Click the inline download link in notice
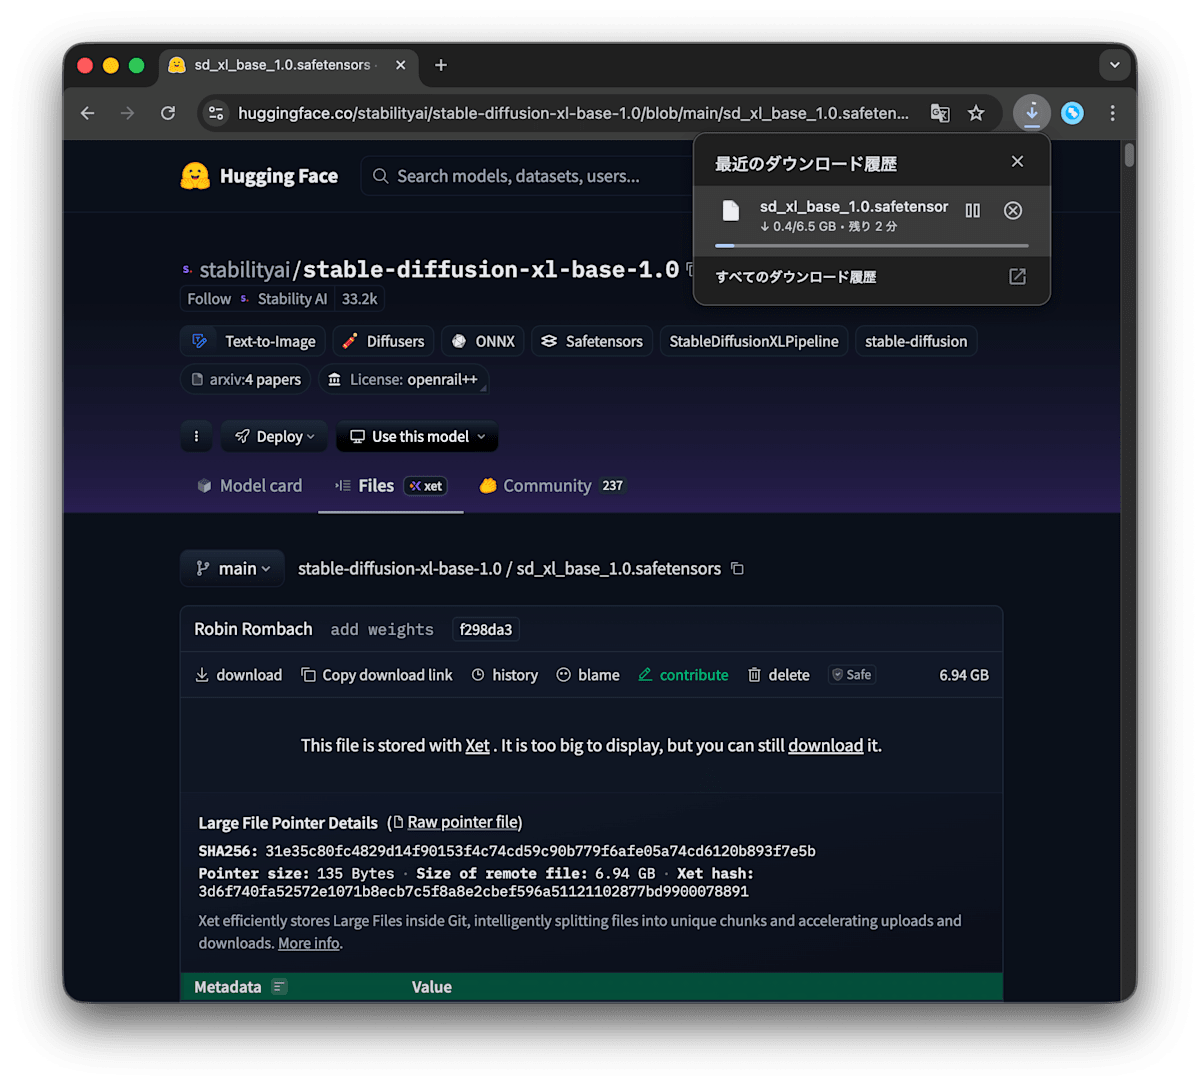Viewport: 1200px width, 1086px height. click(x=825, y=745)
